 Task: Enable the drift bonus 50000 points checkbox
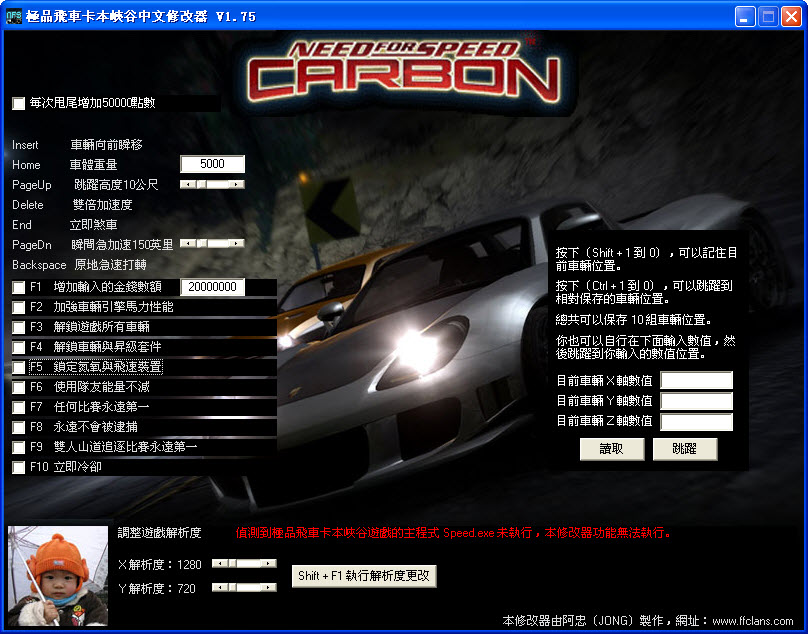(17, 103)
